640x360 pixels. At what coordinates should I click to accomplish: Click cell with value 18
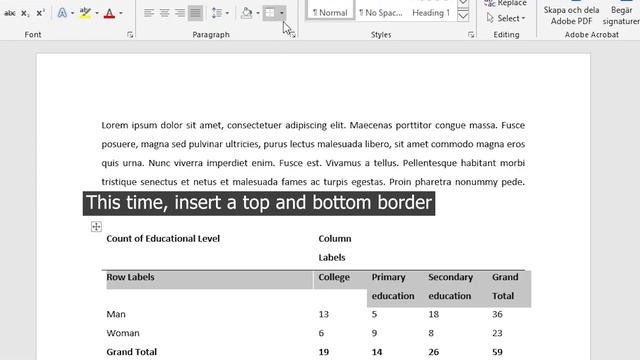[433, 314]
